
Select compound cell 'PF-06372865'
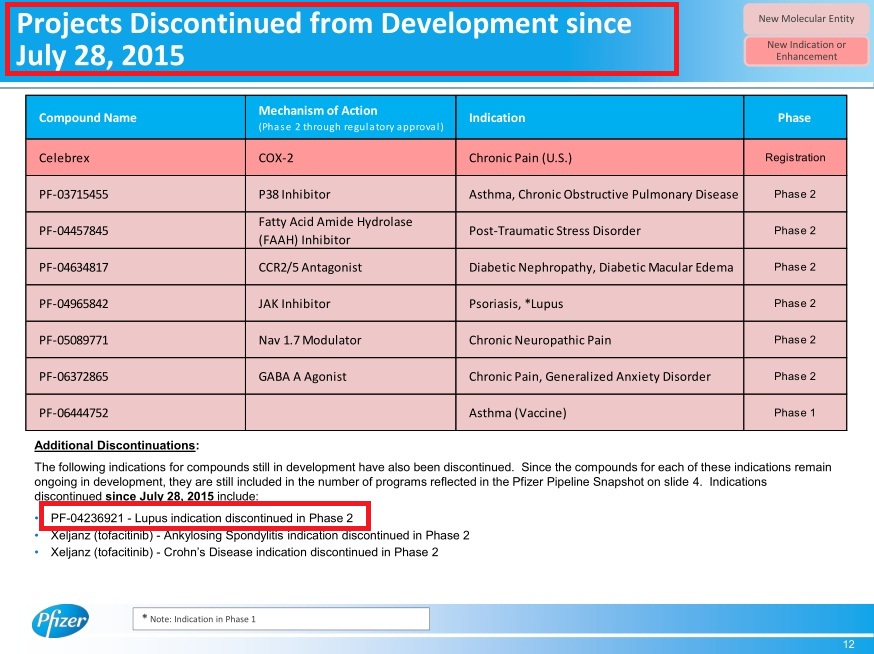click(x=135, y=376)
